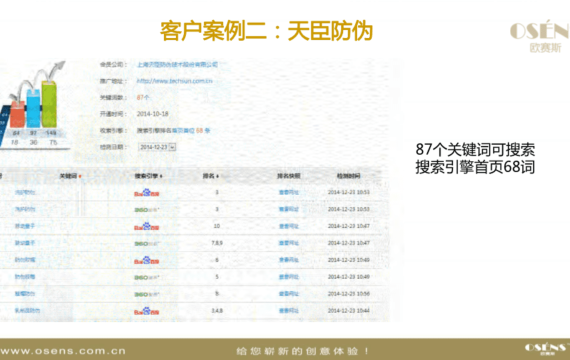Open the snapshot link in the rank 10 row
The width and height of the screenshot is (570, 360).
289,226
